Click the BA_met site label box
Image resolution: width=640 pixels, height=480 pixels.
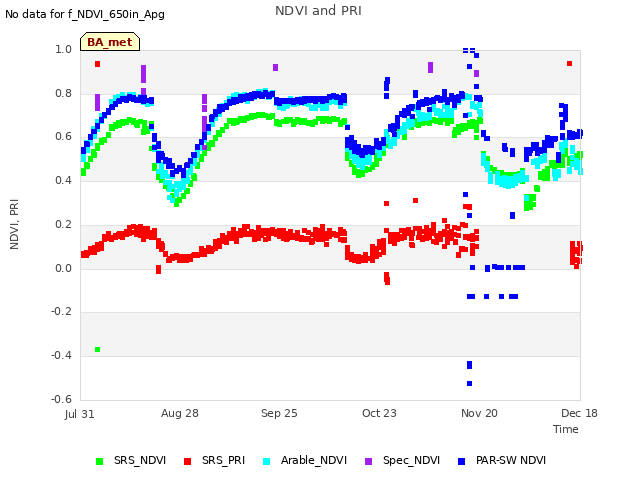click(110, 42)
